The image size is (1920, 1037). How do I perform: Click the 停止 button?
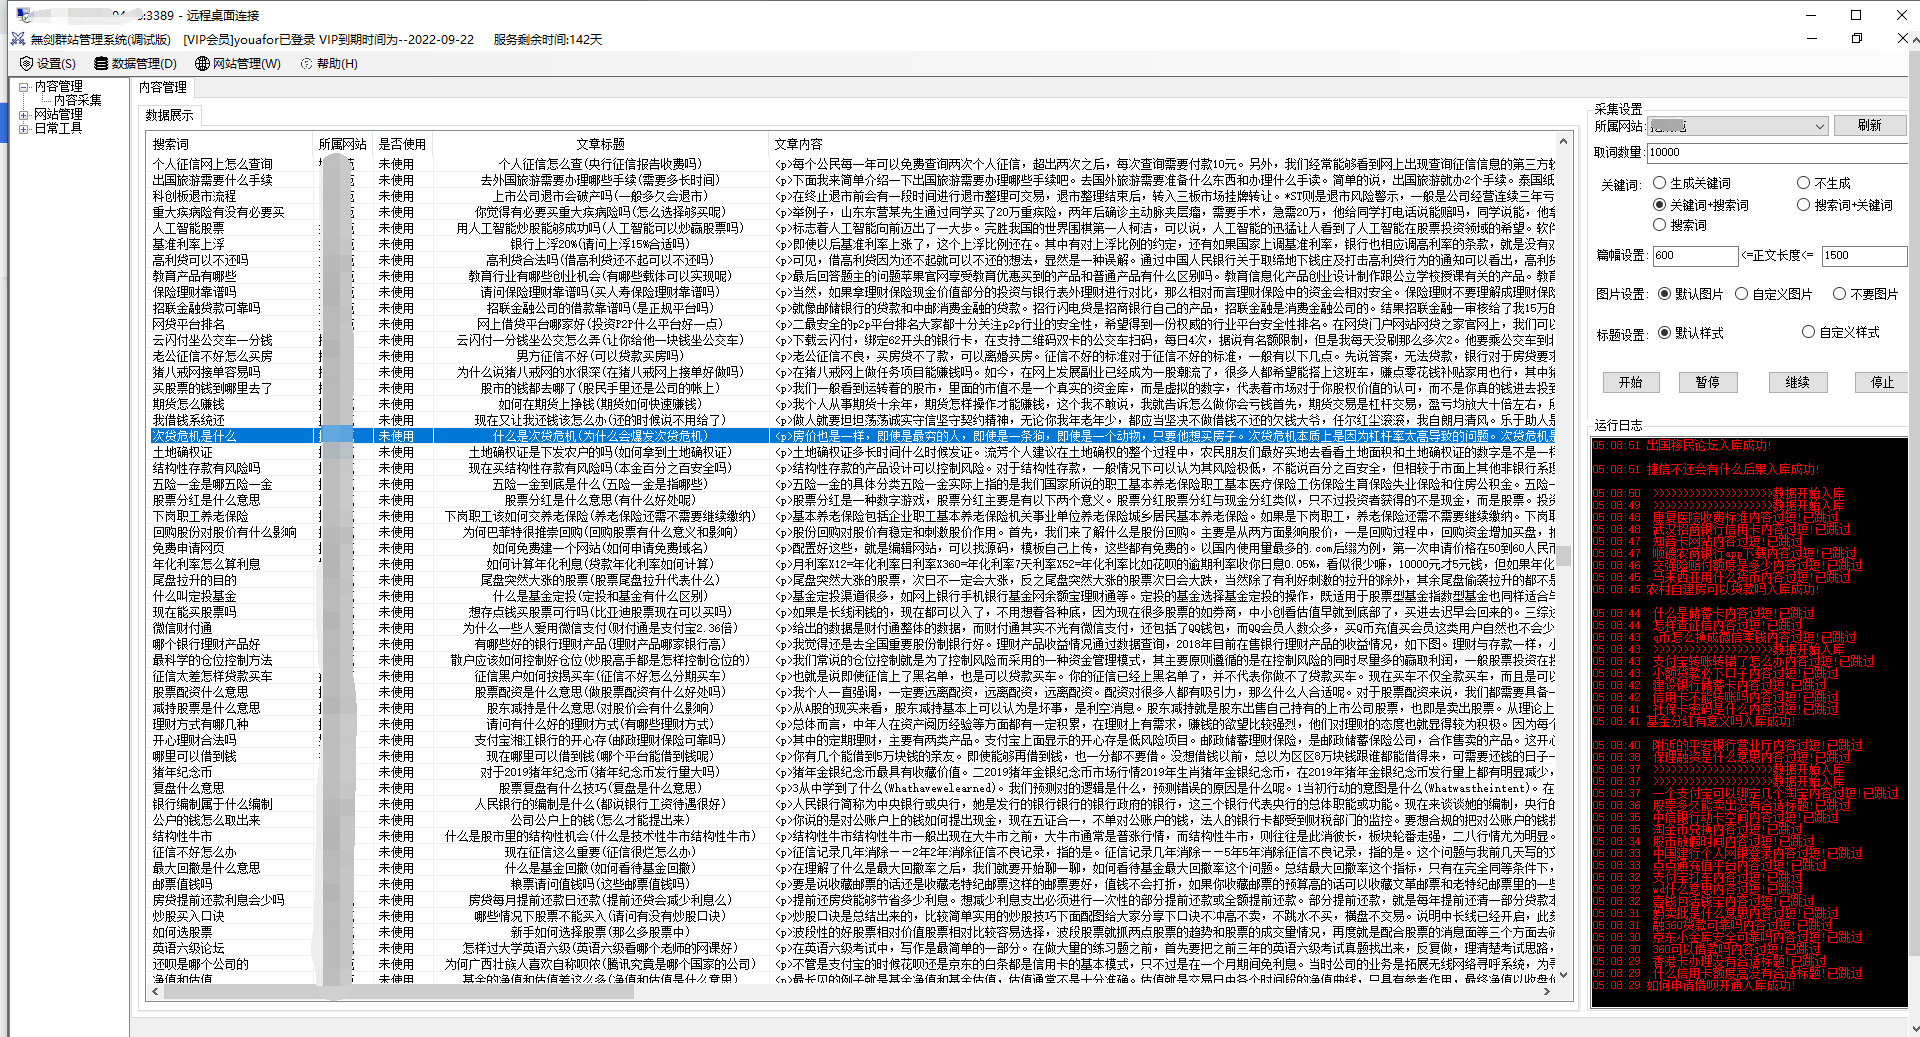(1883, 382)
